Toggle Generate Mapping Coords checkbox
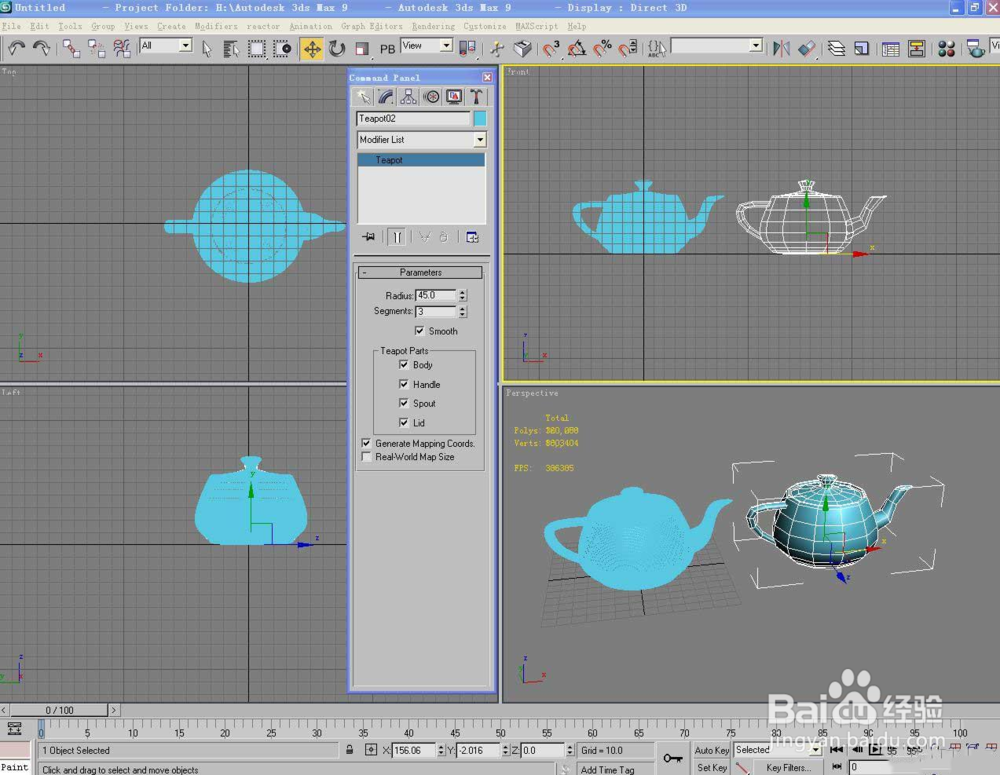 (366, 443)
